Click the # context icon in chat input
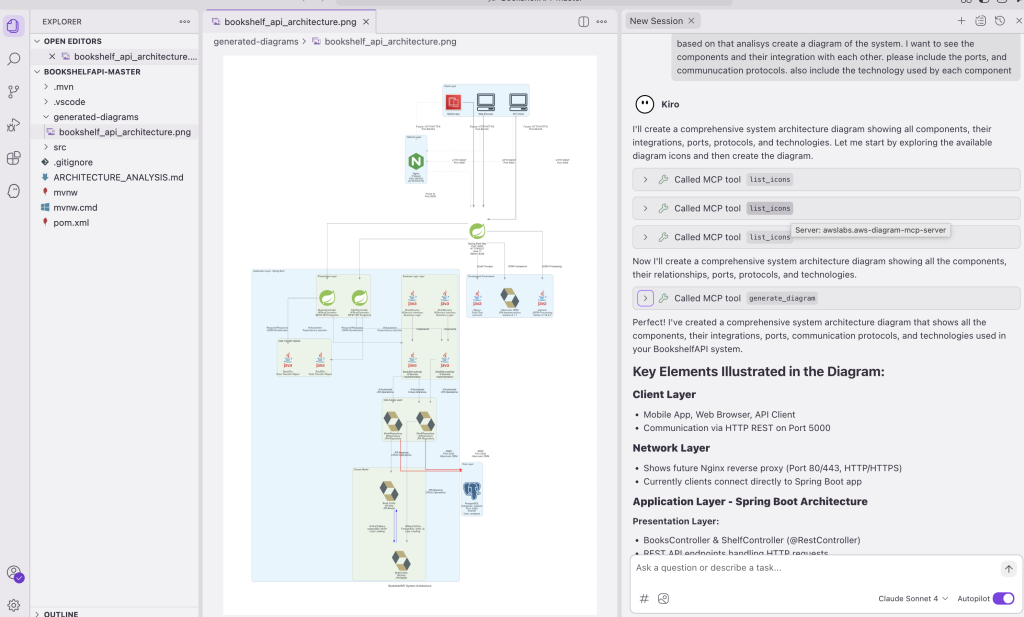The width and height of the screenshot is (1024, 617). point(643,598)
